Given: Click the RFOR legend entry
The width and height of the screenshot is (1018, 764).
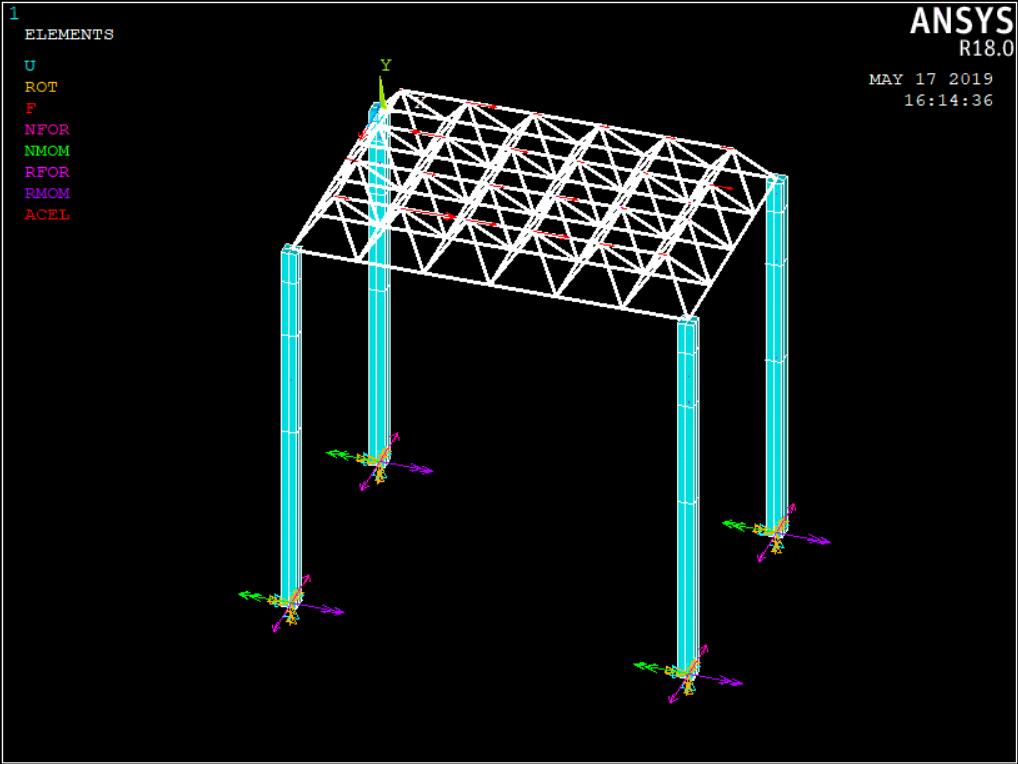Looking at the screenshot, I should click(x=47, y=172).
